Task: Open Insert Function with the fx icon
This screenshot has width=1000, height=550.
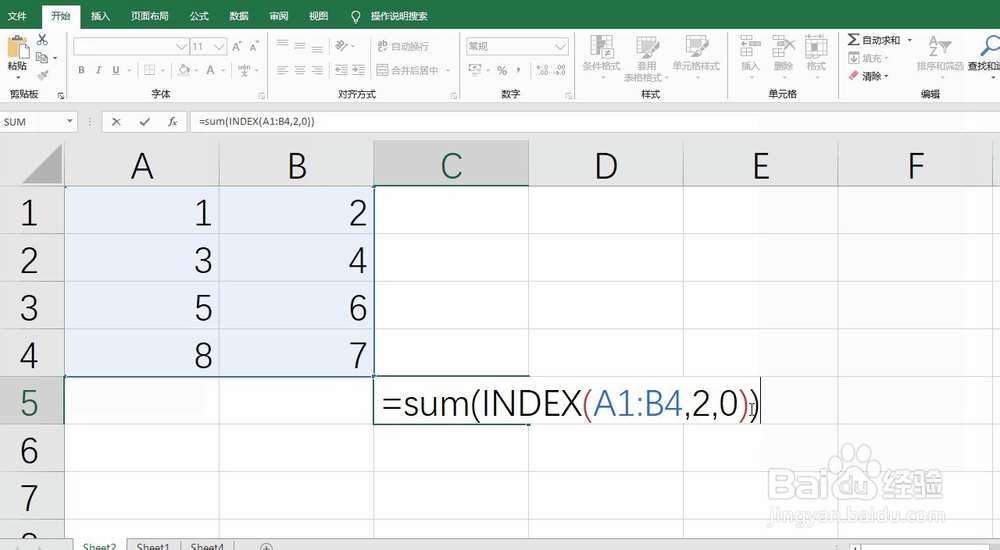Action: tap(172, 121)
